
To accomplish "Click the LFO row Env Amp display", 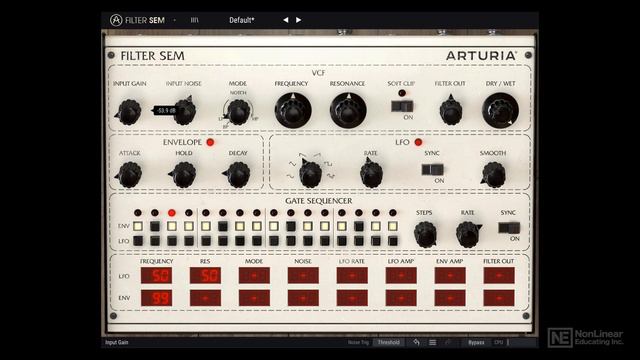I will point(450,276).
